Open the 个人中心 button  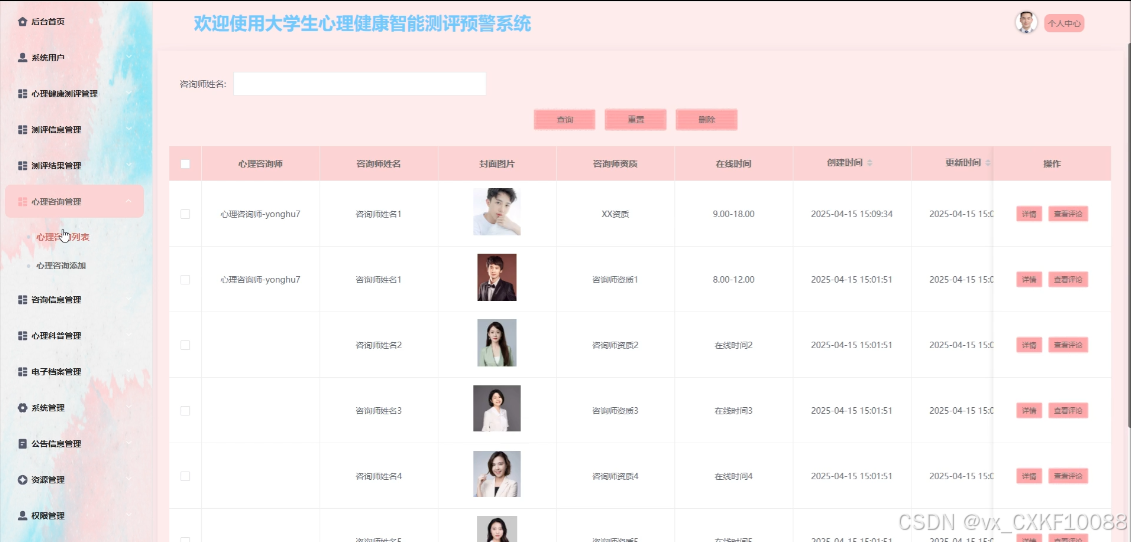click(1064, 23)
